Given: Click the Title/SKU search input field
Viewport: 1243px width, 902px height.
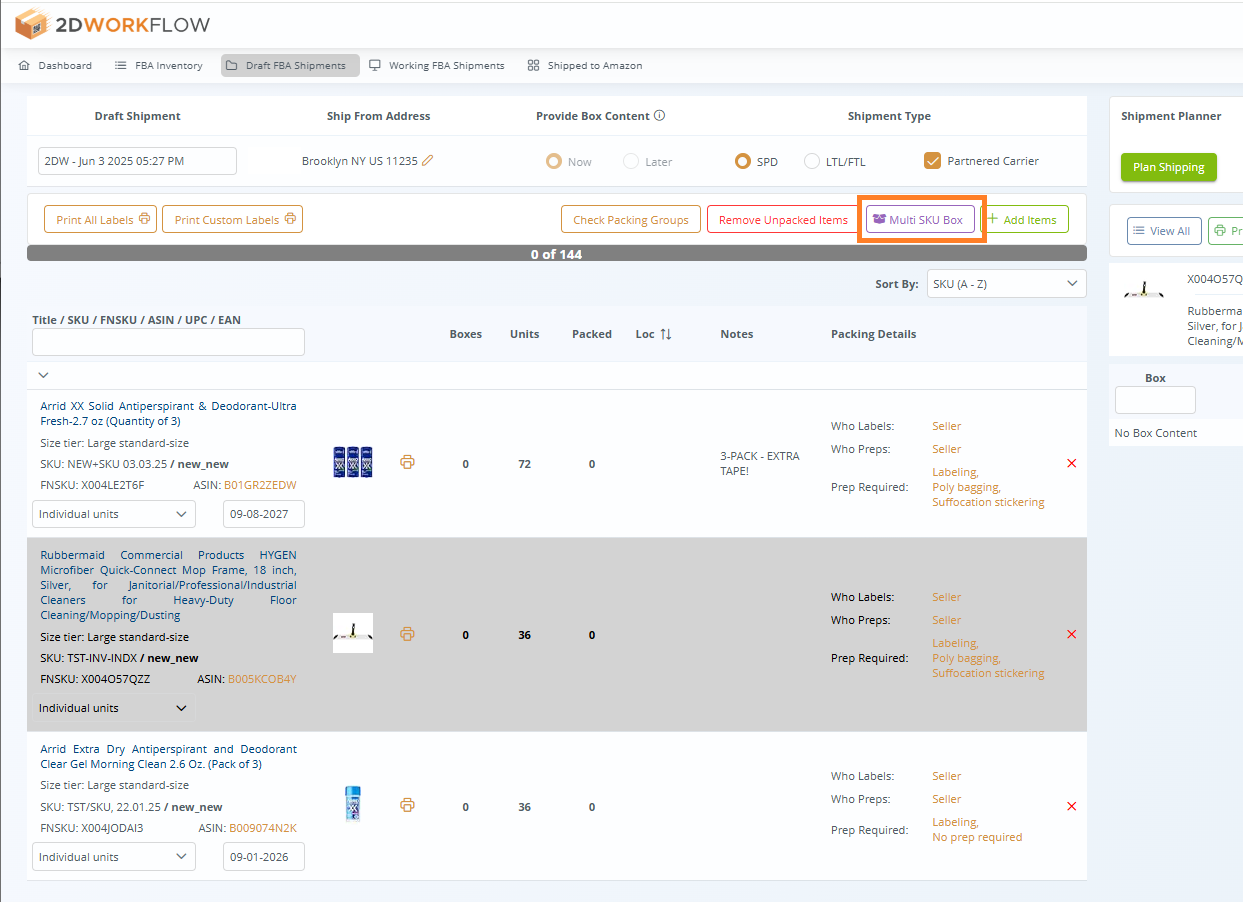Looking at the screenshot, I should [167, 341].
